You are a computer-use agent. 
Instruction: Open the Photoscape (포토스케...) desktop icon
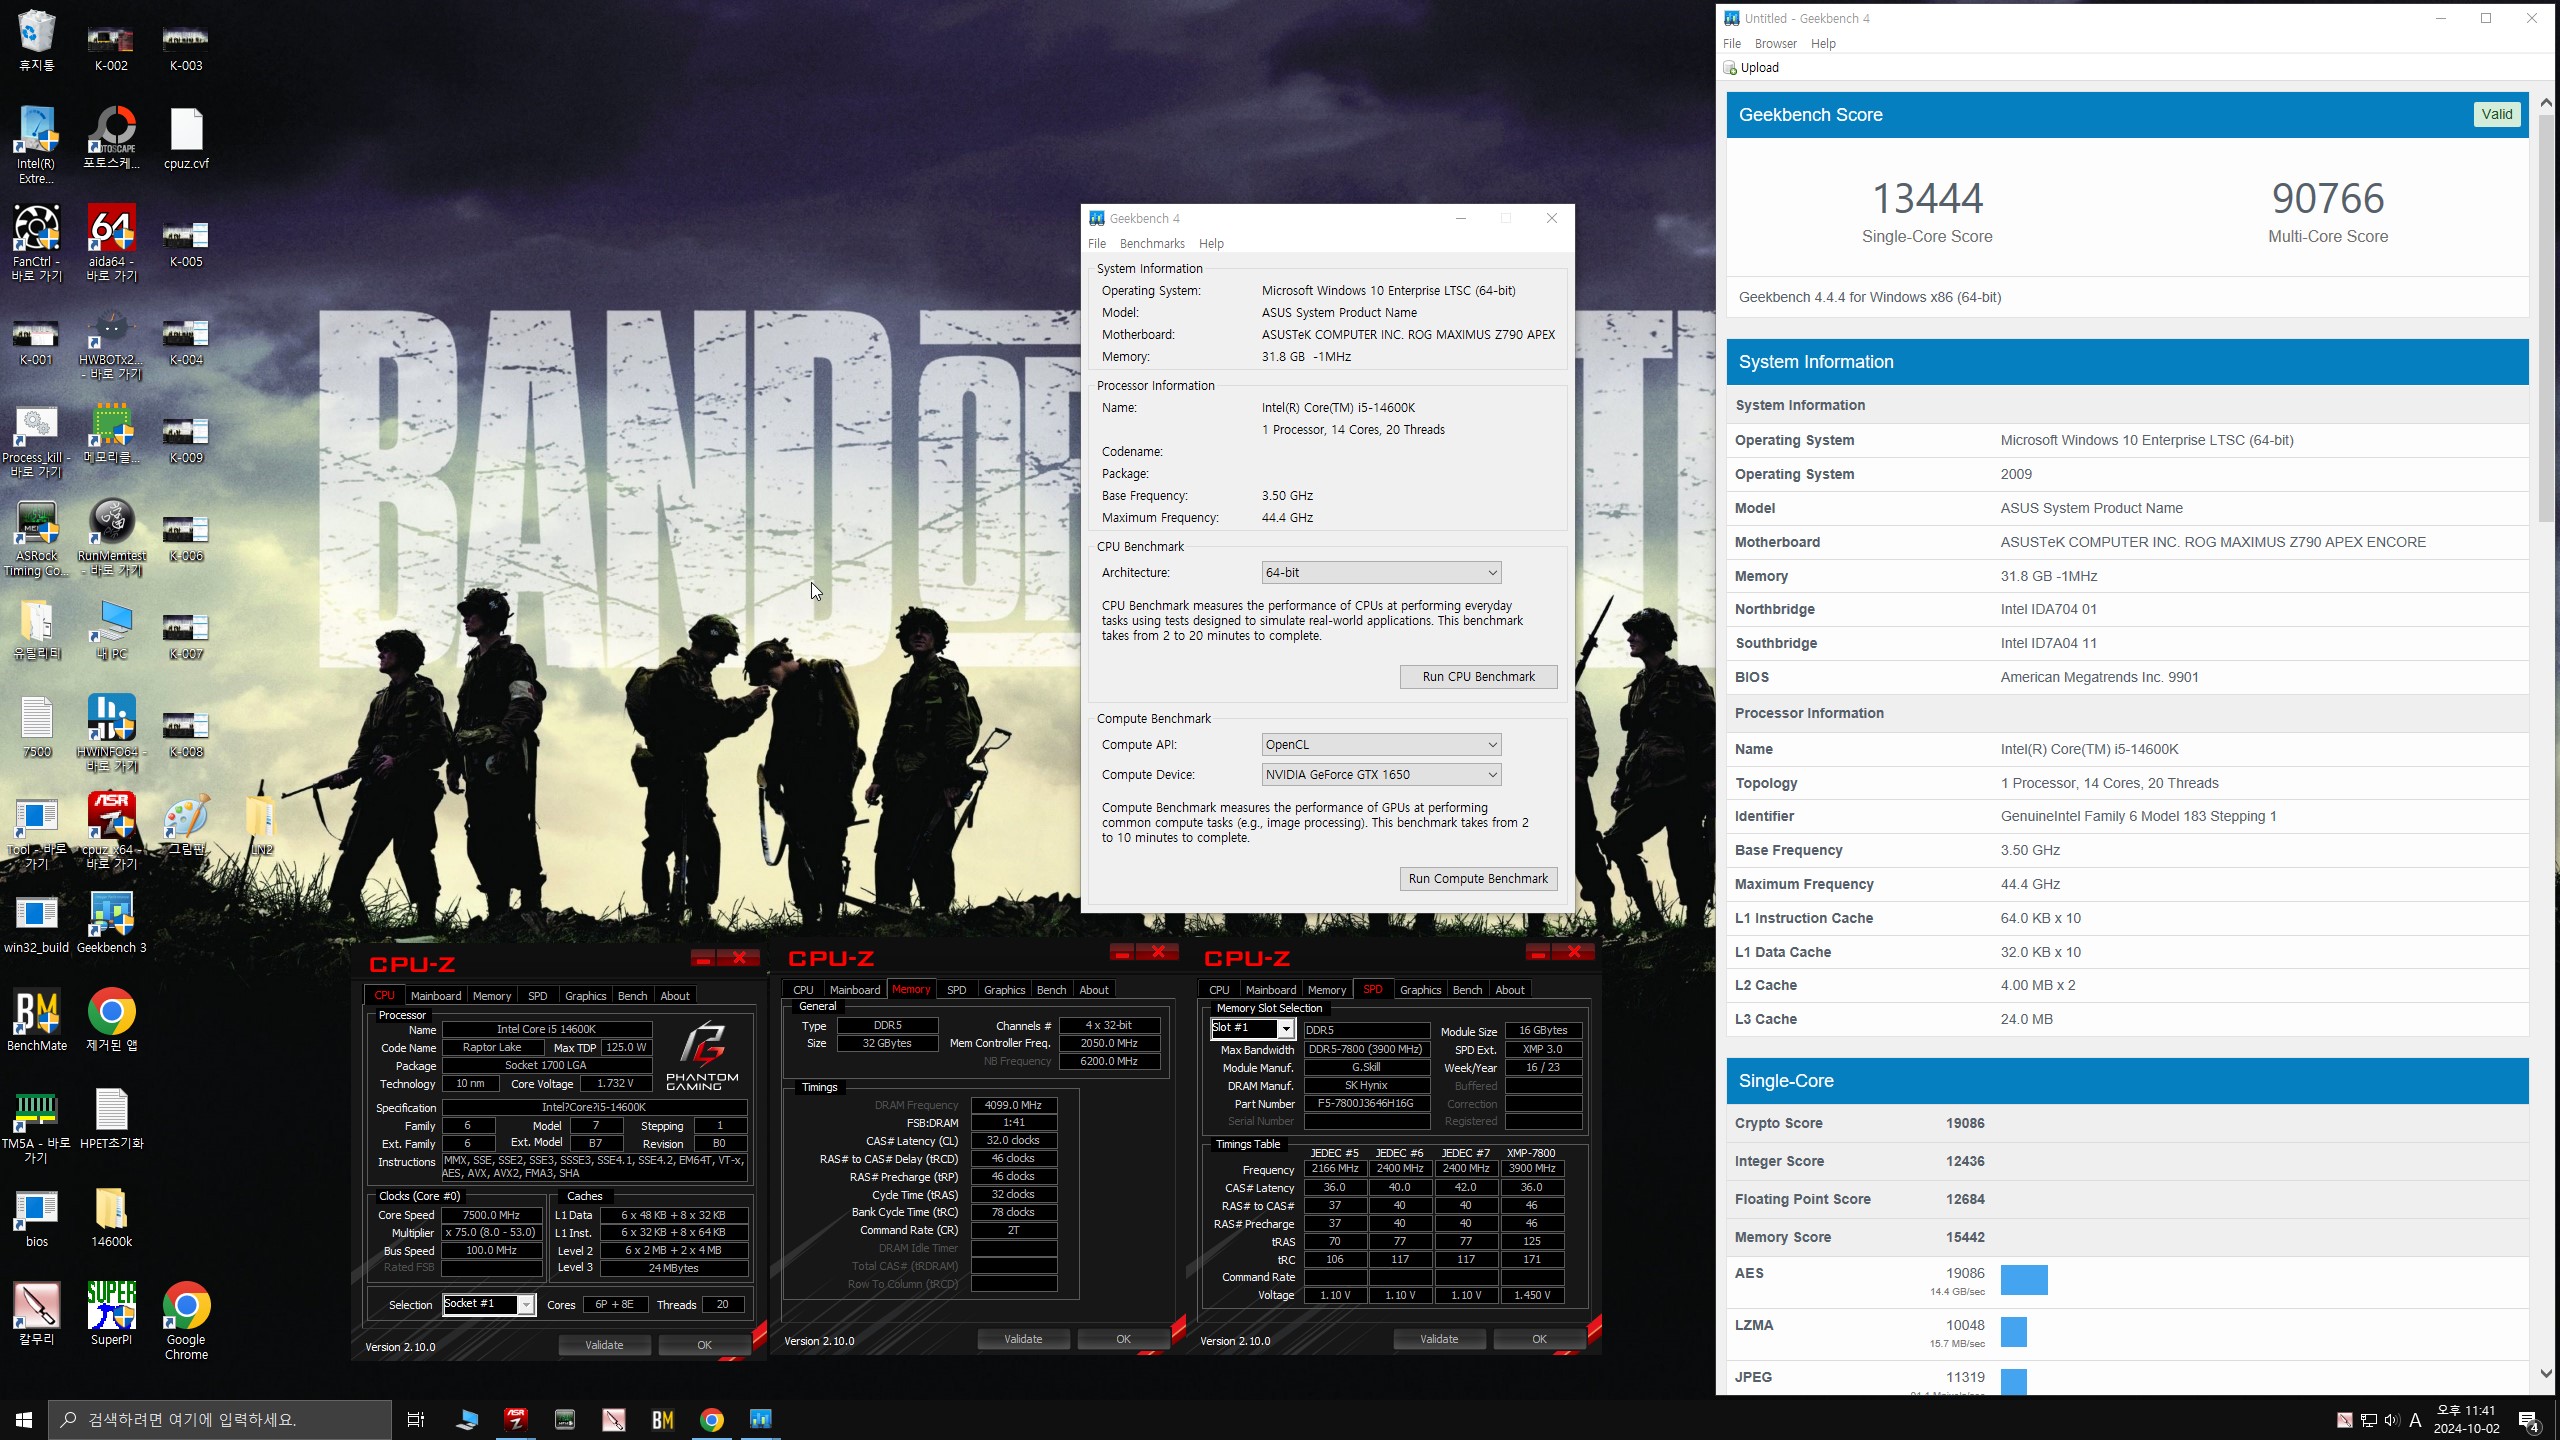pyautogui.click(x=111, y=138)
